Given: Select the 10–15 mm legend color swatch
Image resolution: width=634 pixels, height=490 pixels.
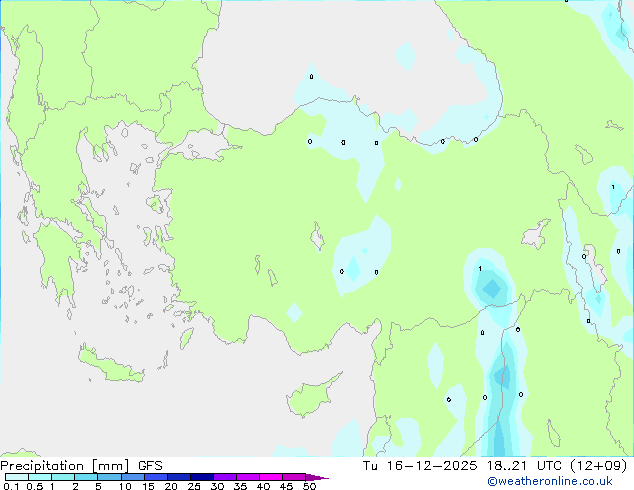Looking at the screenshot, I should click(133, 477).
